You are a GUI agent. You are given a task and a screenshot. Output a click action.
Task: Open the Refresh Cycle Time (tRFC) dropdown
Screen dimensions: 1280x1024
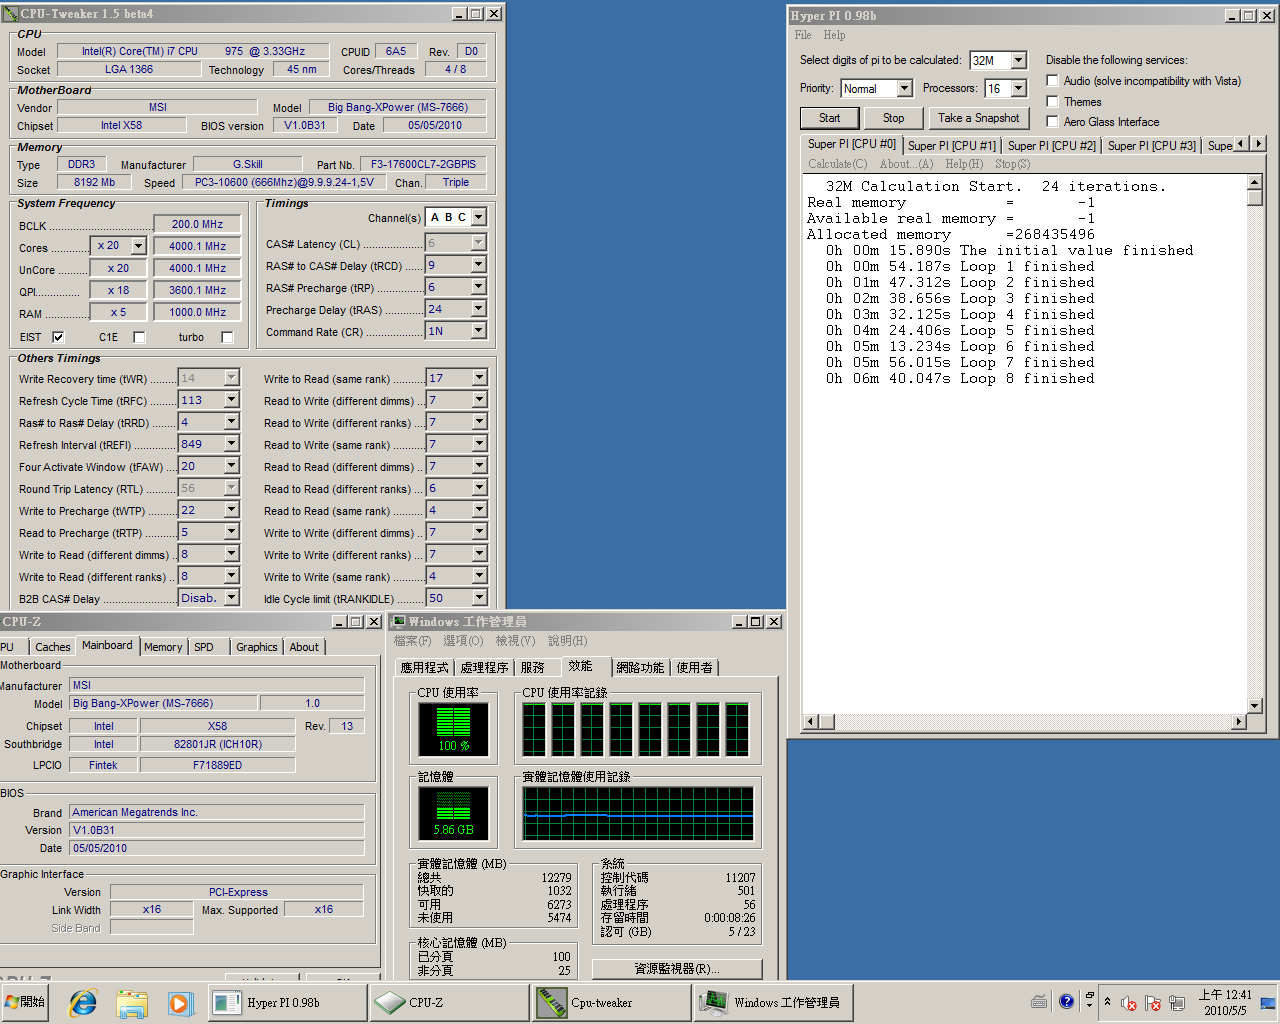tap(231, 400)
